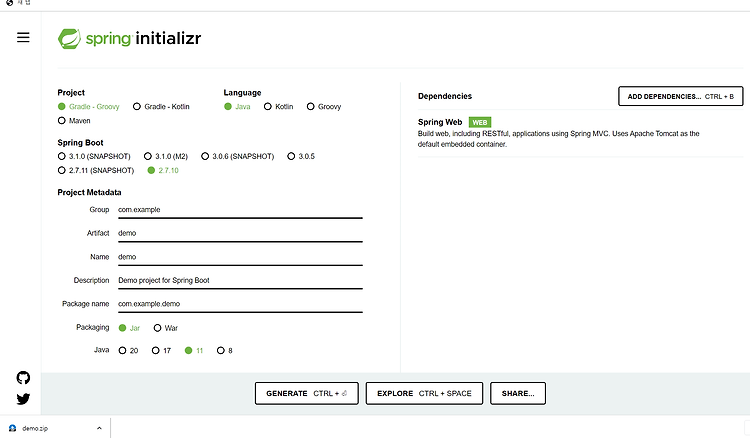Select Spring Boot 3.0.5
This screenshot has width=750, height=438.
point(301,156)
